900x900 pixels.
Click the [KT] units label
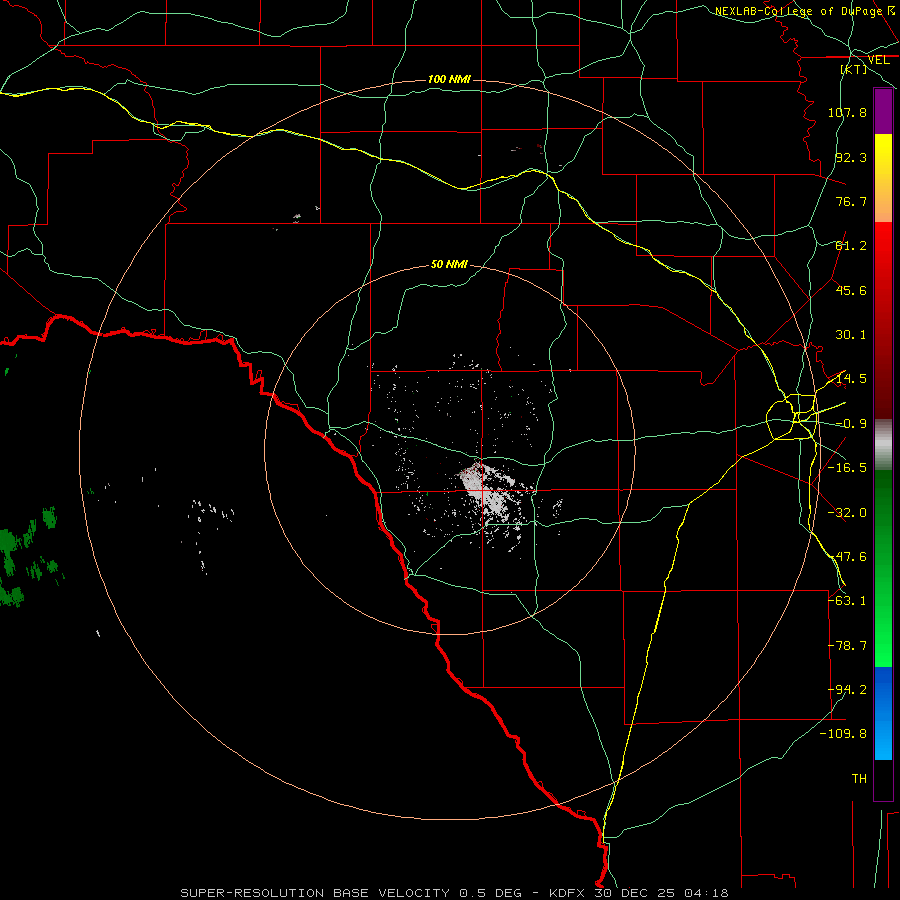[x=854, y=69]
